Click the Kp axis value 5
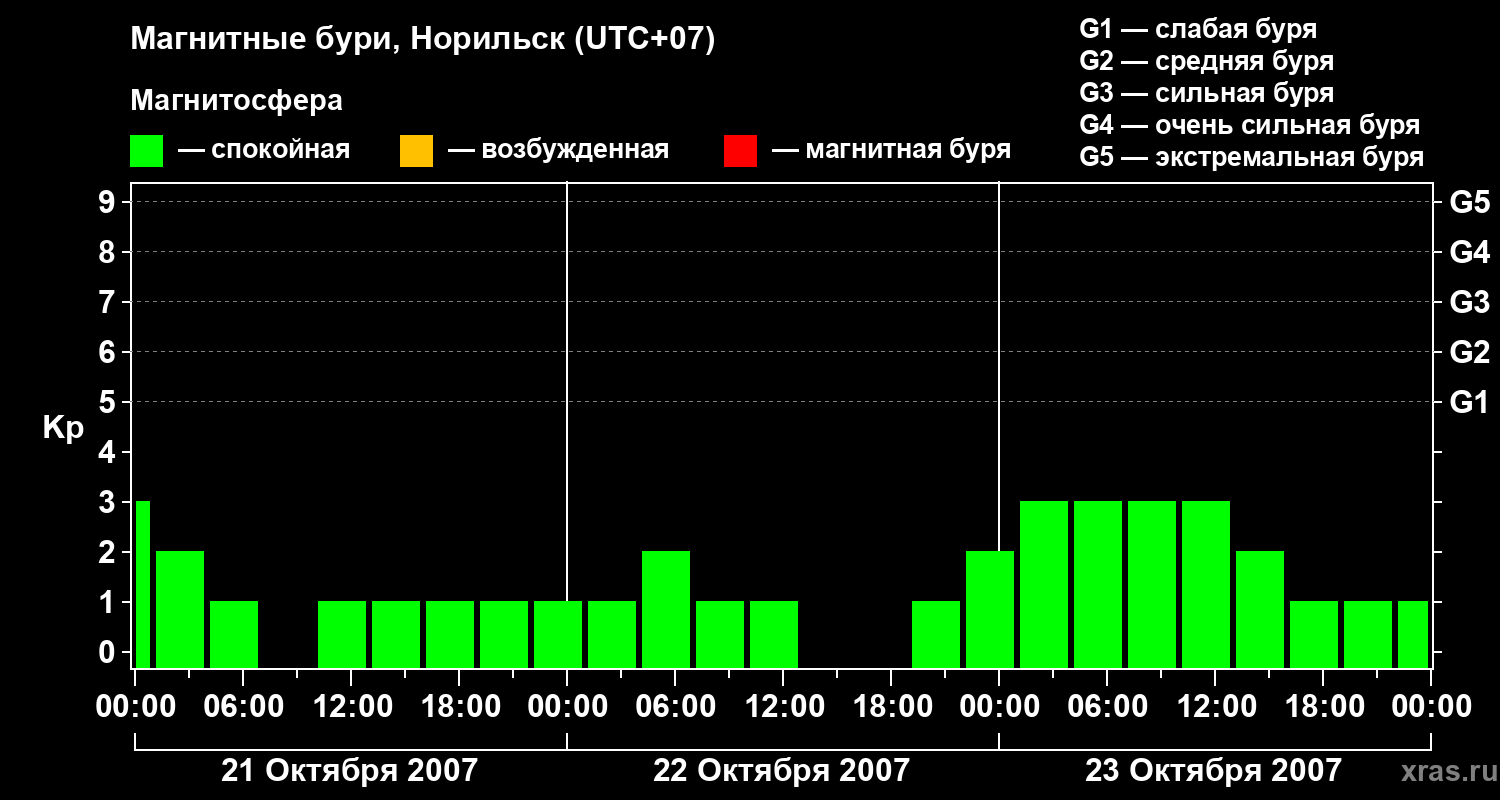 point(108,403)
